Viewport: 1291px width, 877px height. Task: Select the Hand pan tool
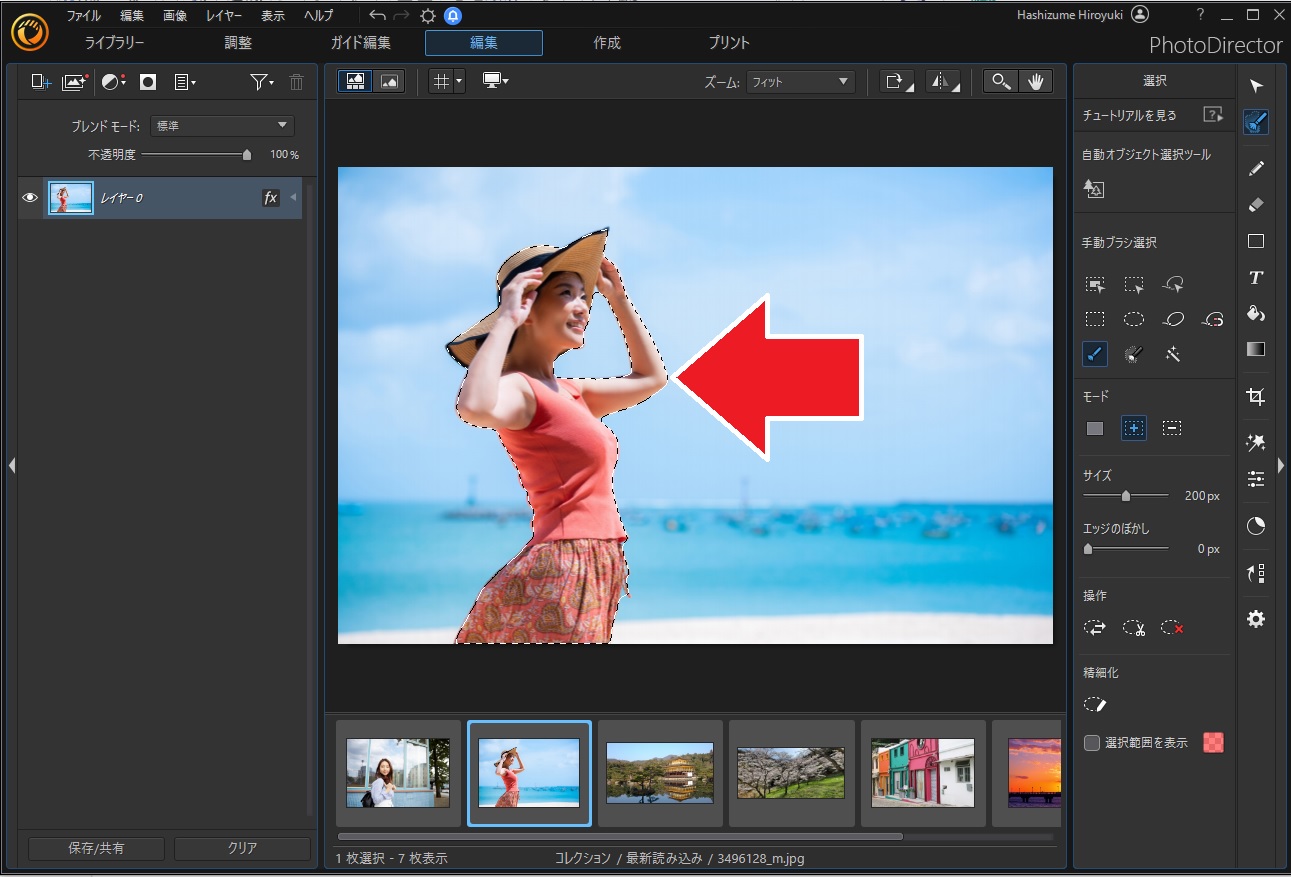point(1036,82)
